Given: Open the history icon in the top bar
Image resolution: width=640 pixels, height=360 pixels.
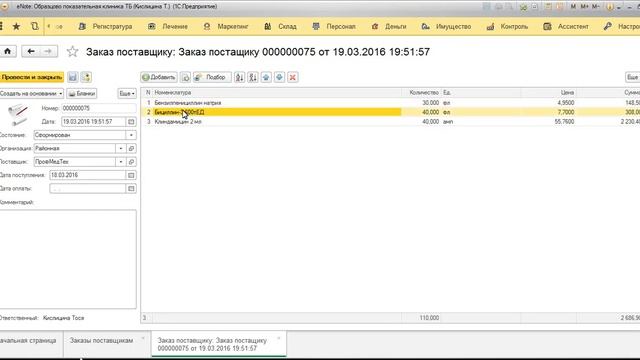Looking at the screenshot, I should pos(35,27).
